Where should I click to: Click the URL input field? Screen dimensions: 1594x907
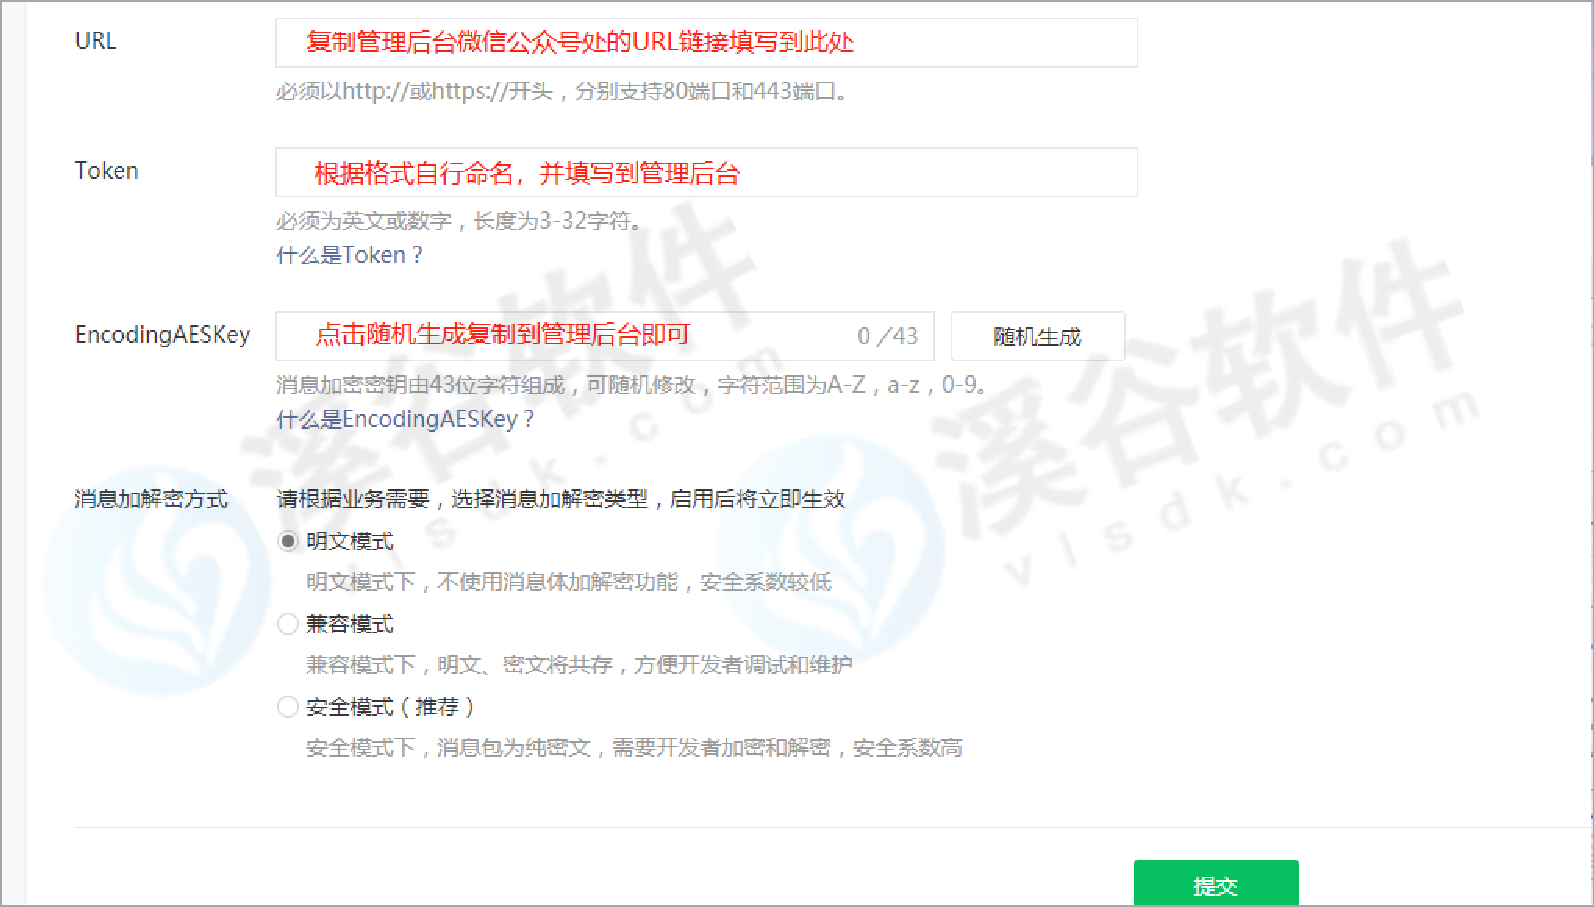tap(705, 43)
